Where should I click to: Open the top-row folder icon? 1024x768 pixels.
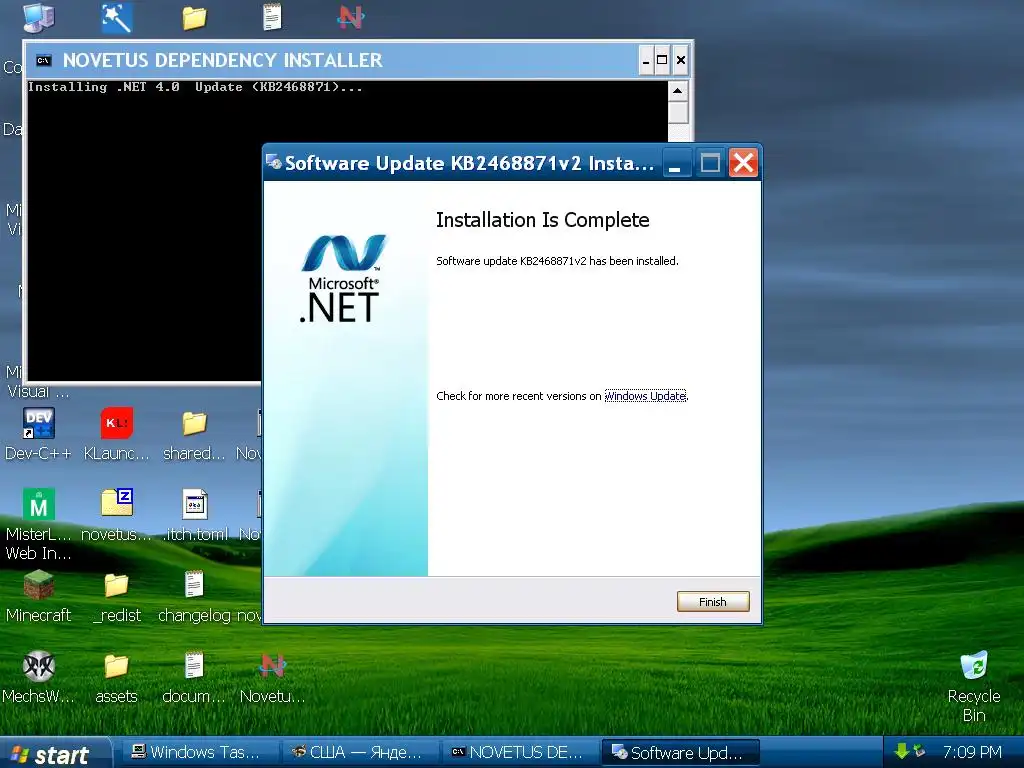pos(194,18)
